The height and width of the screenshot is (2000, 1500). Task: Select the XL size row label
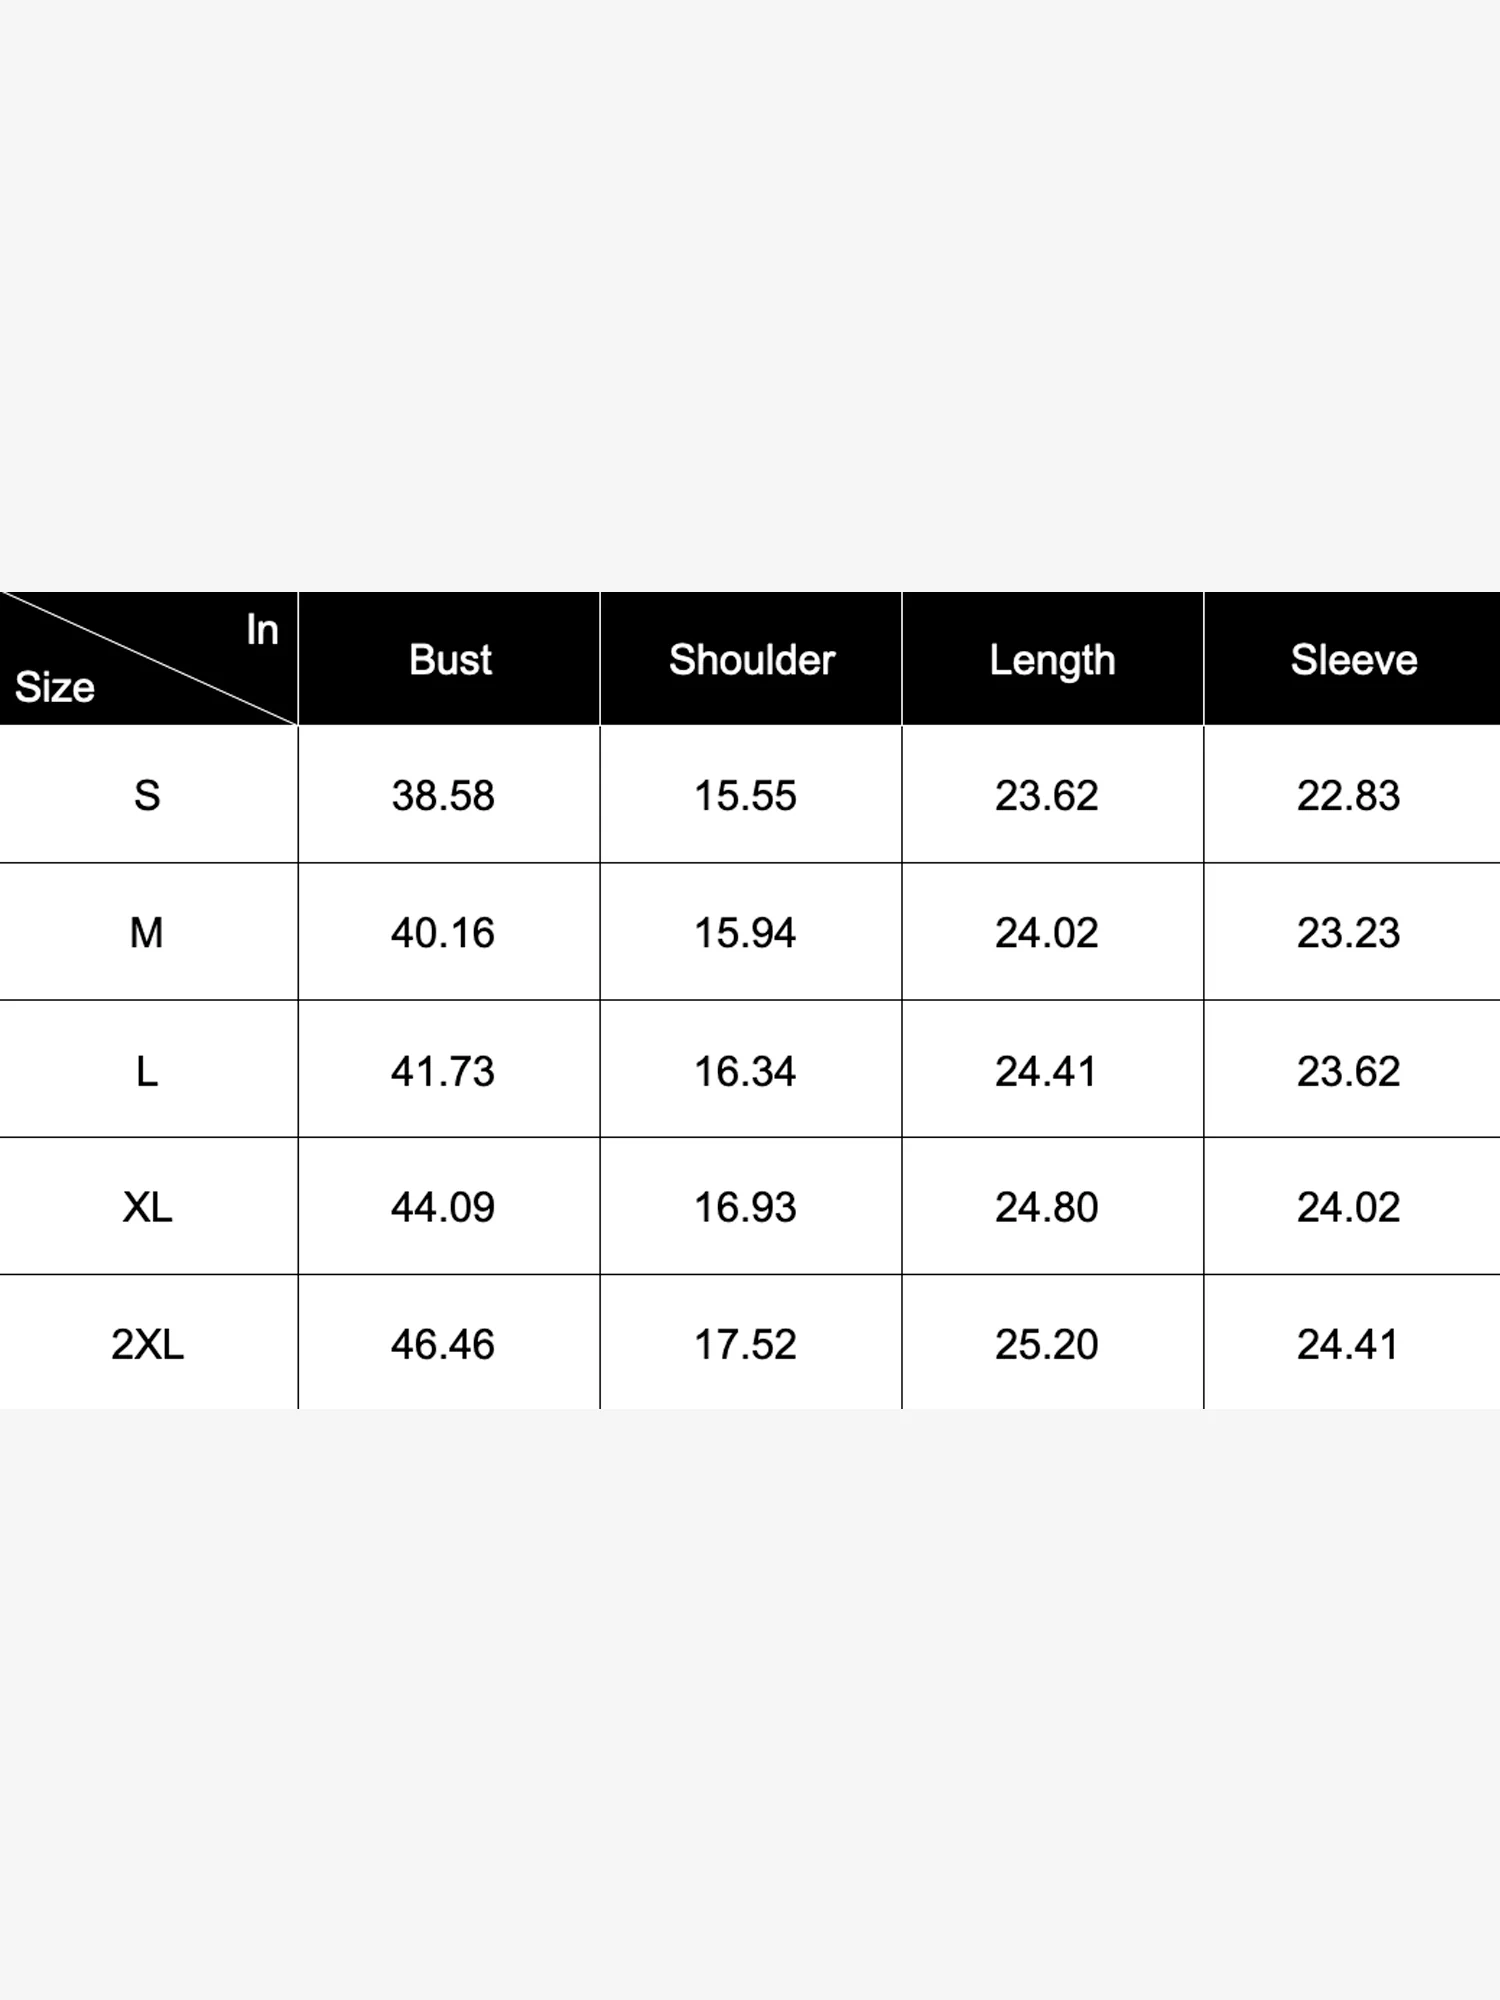pos(147,1207)
